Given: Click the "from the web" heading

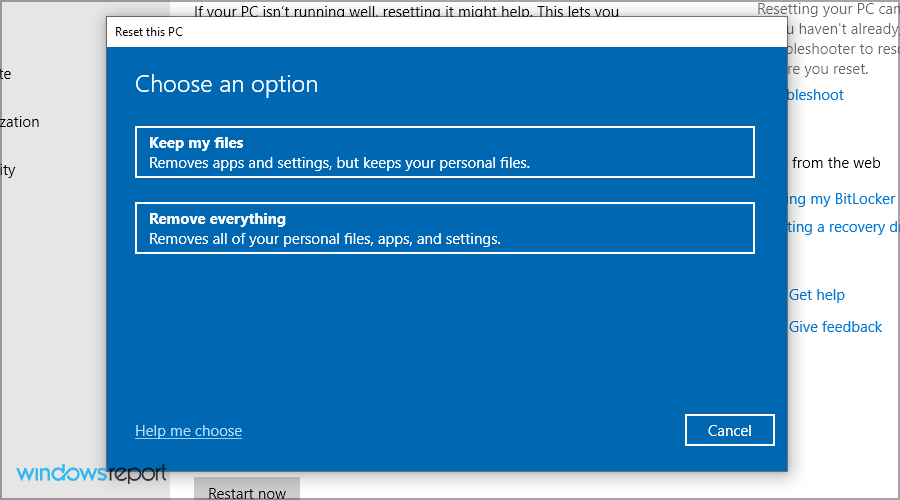Looking at the screenshot, I should 835,162.
